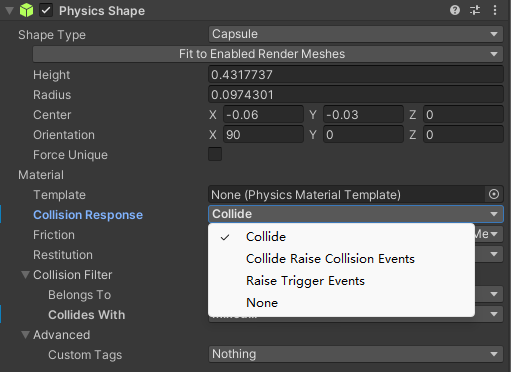Click the Orientation X field showing 90
Screen dimensions: 511x372
tap(263, 135)
